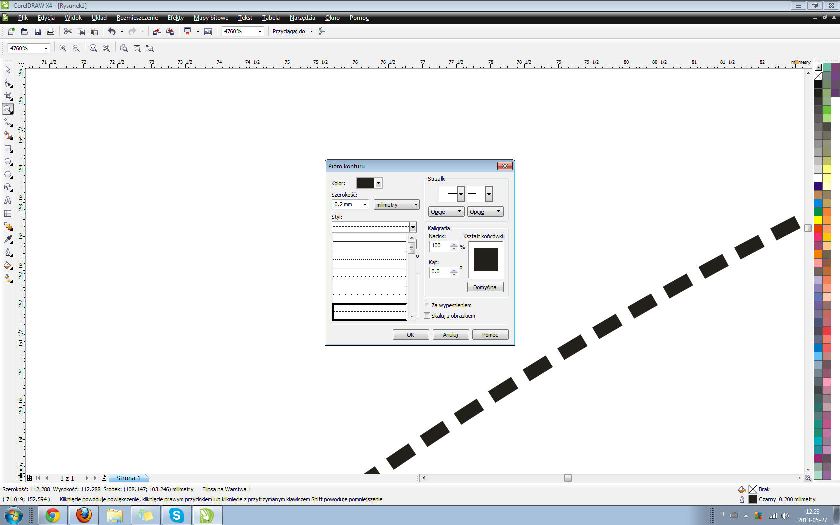Click the Save icon in the toolbar
Image resolution: width=840 pixels, height=525 pixels.
pos(38,32)
